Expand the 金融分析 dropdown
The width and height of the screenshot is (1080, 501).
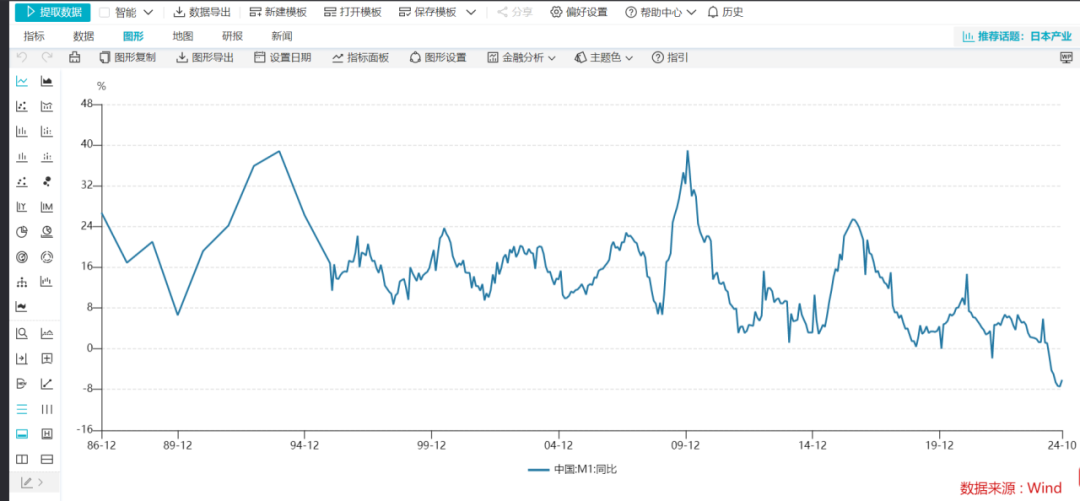point(521,58)
